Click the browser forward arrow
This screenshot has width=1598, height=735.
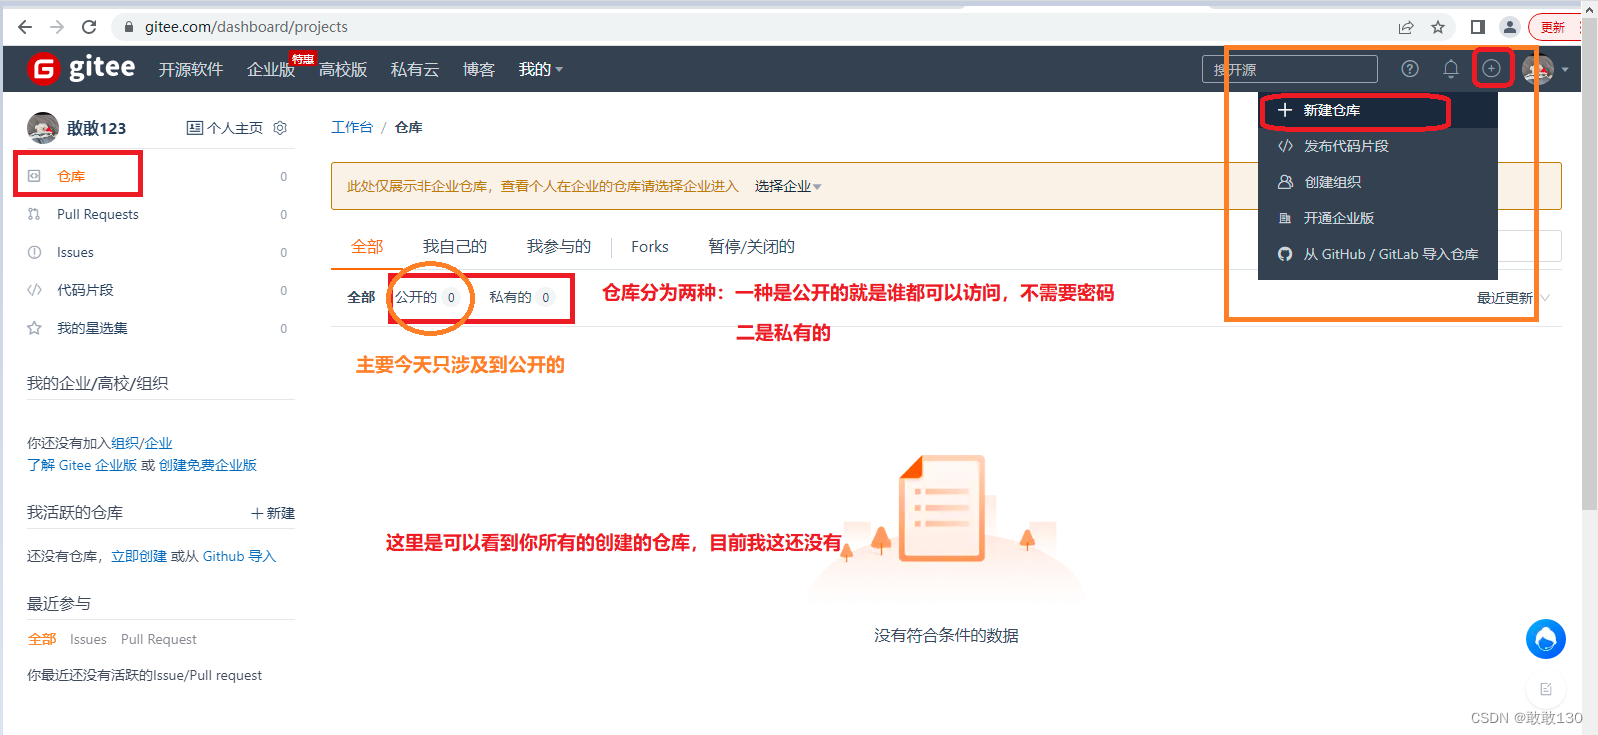pyautogui.click(x=57, y=27)
